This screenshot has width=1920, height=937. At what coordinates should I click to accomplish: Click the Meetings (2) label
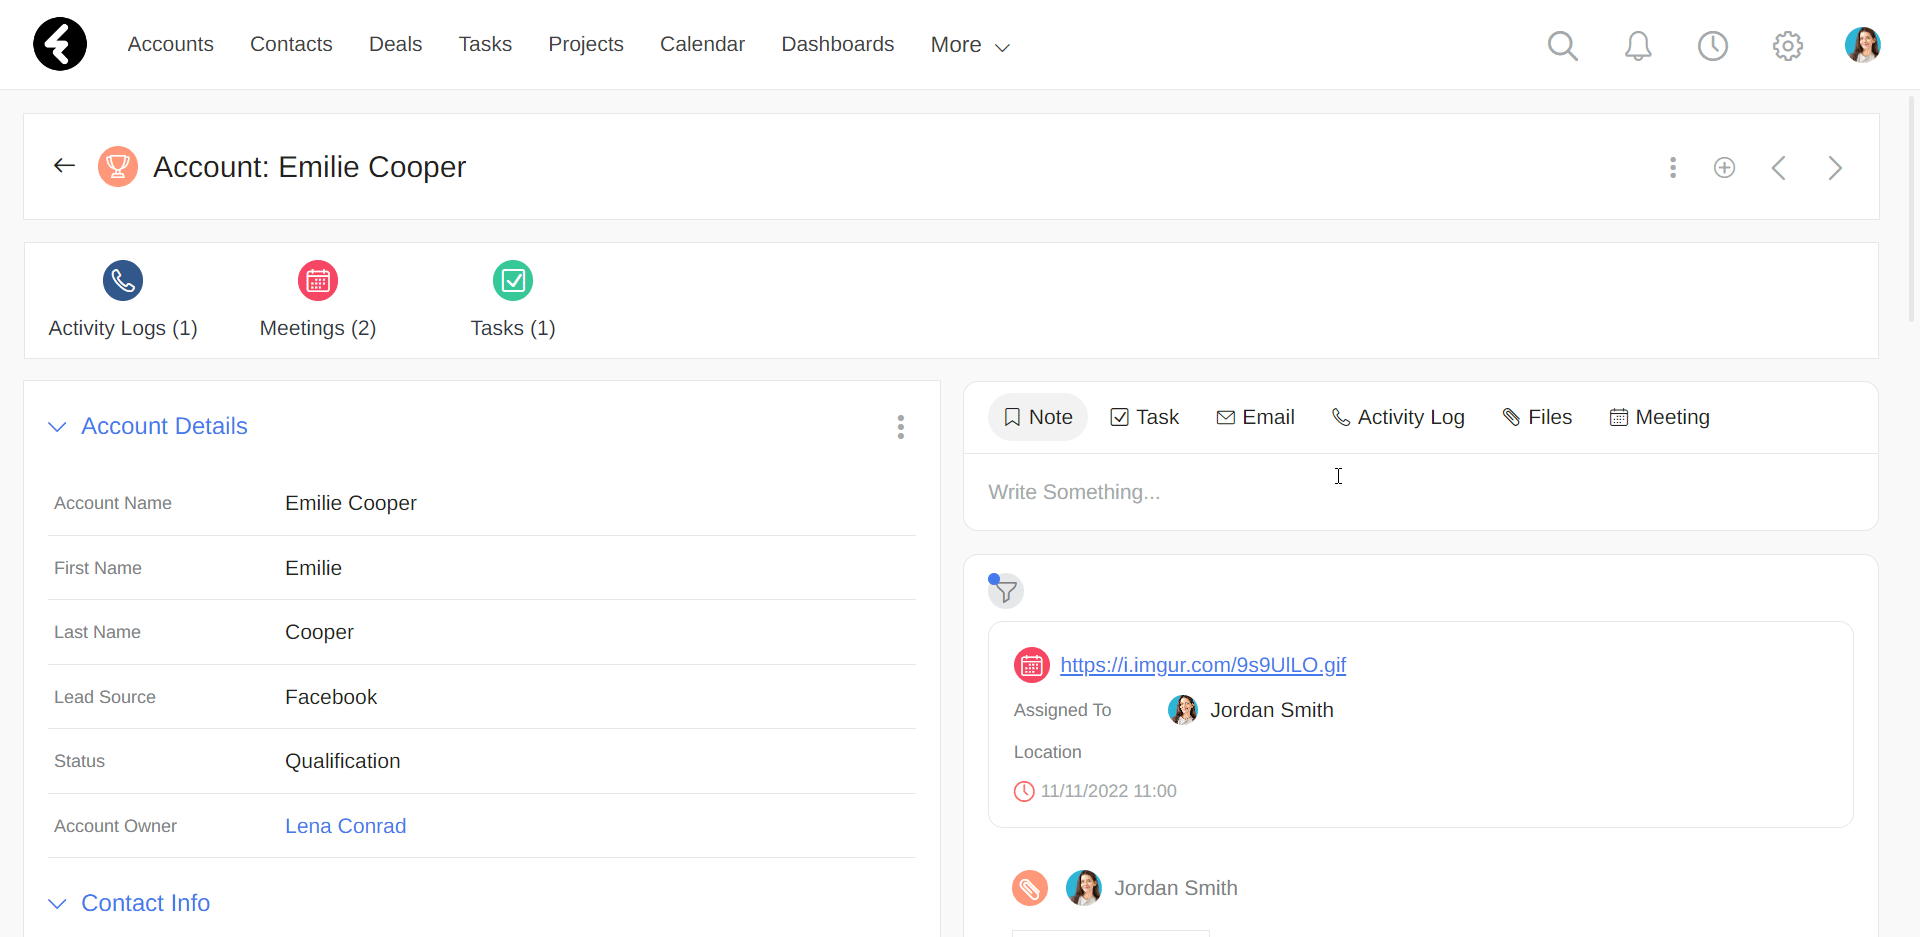click(x=318, y=328)
